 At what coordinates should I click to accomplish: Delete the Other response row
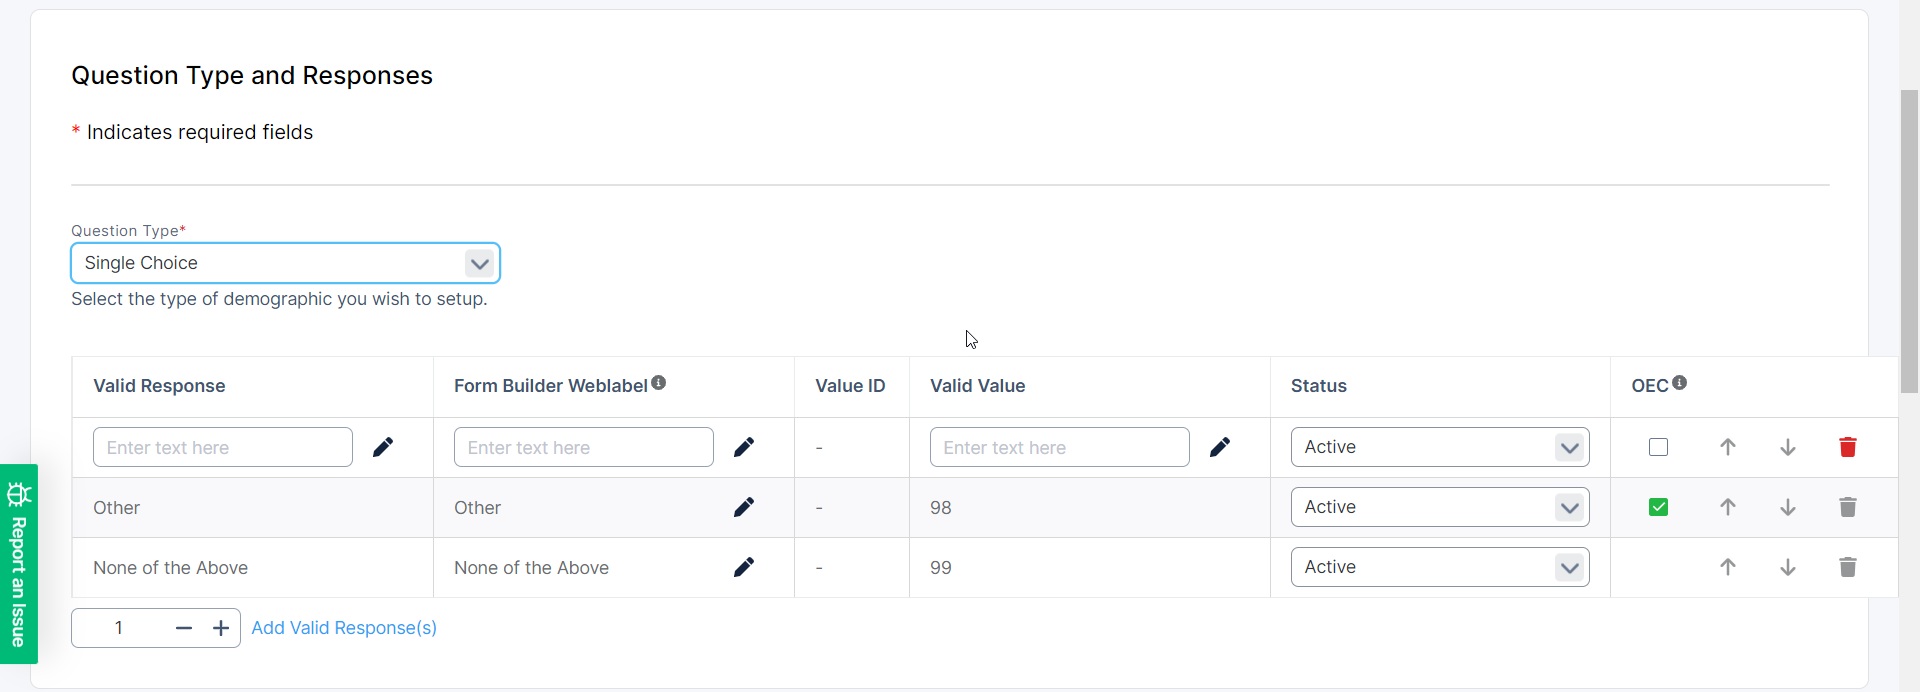pyautogui.click(x=1847, y=507)
